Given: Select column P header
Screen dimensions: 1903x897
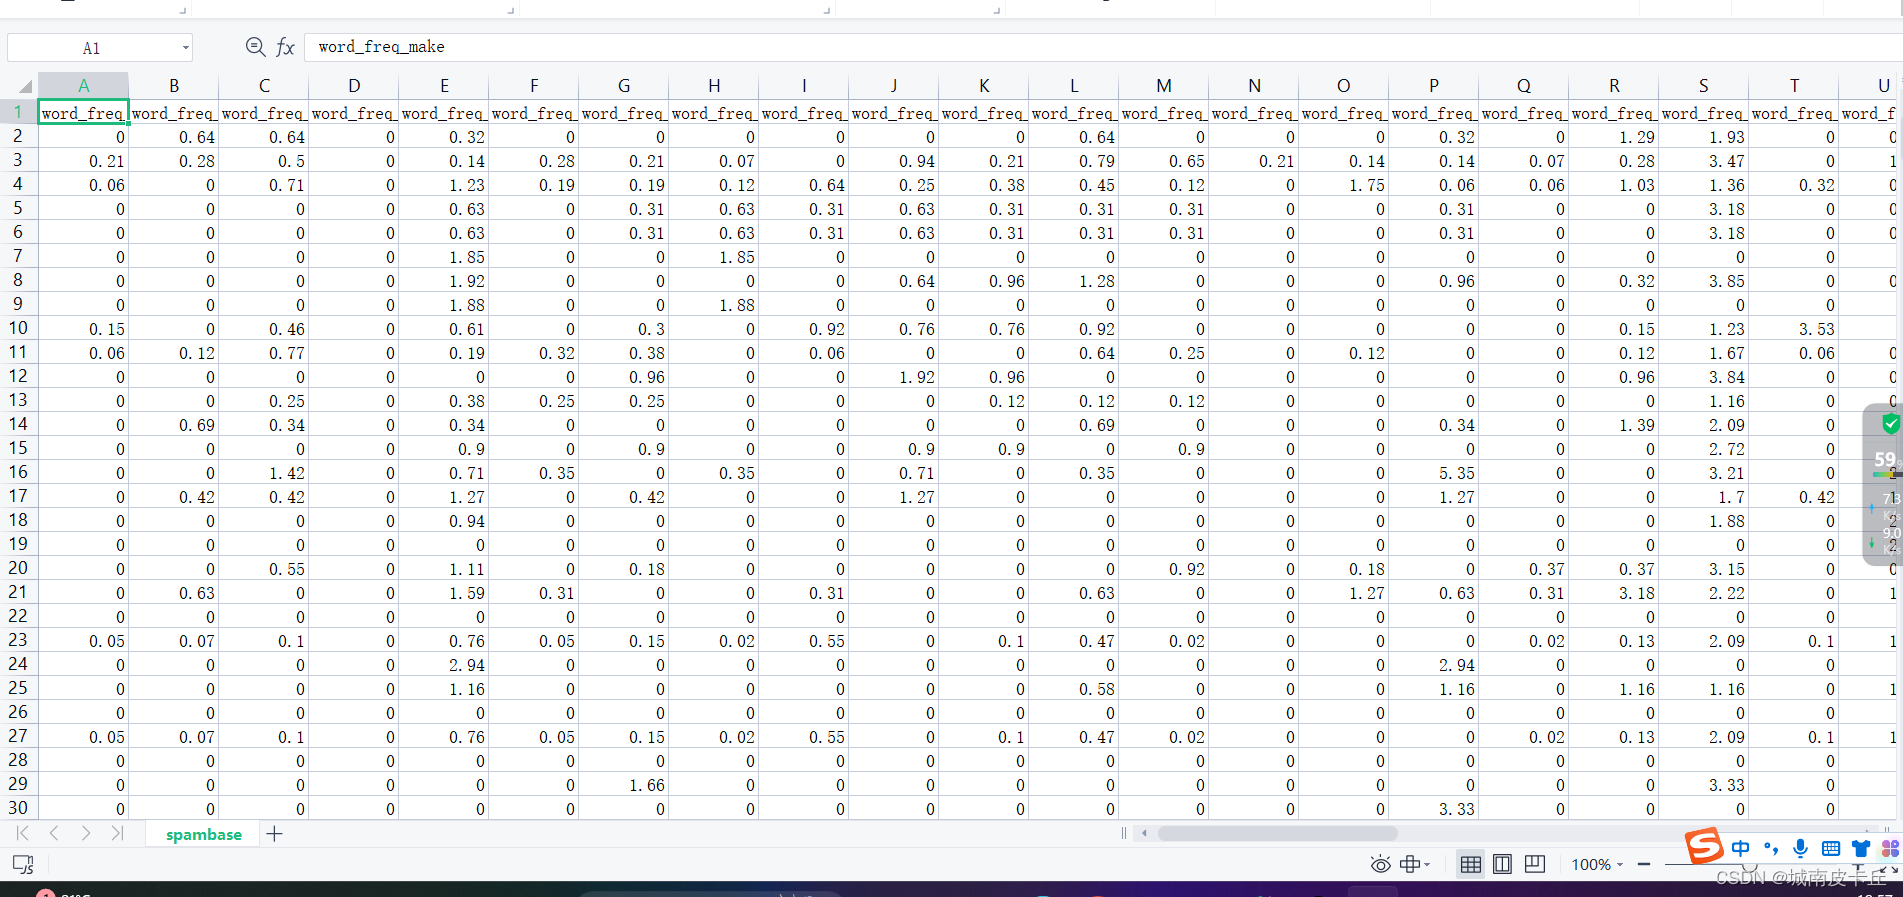Looking at the screenshot, I should [x=1434, y=86].
